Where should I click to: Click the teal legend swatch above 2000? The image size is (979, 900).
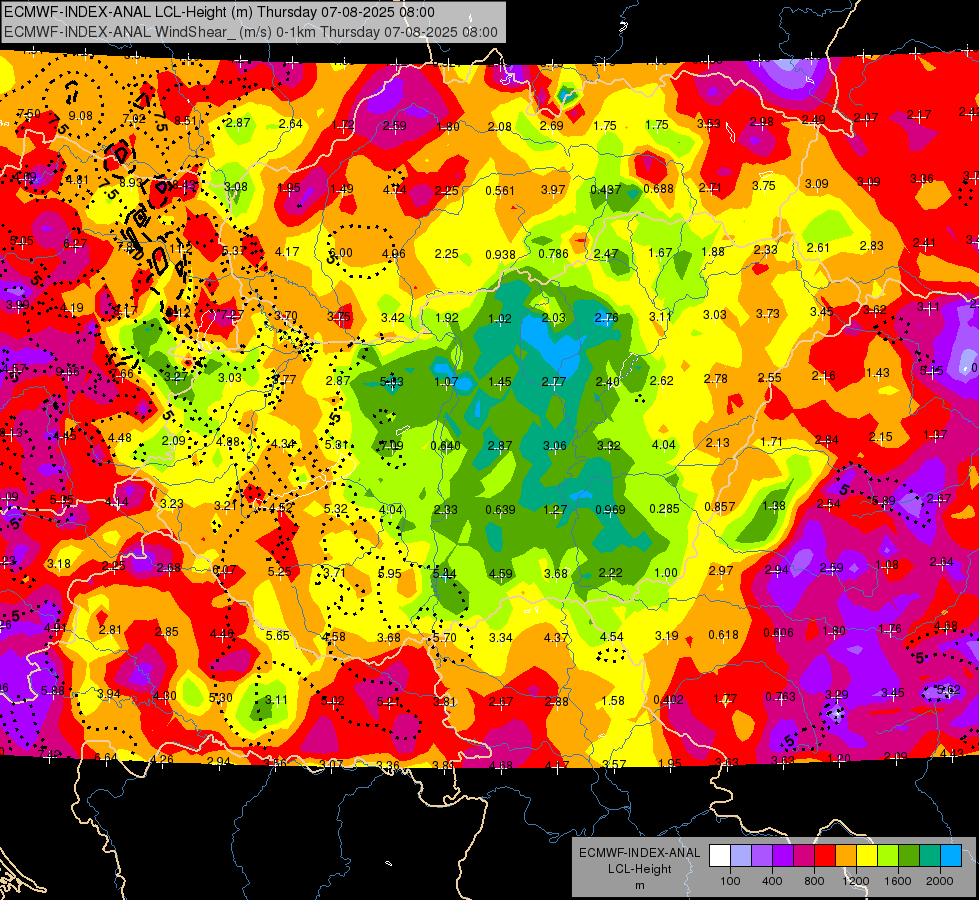929,856
